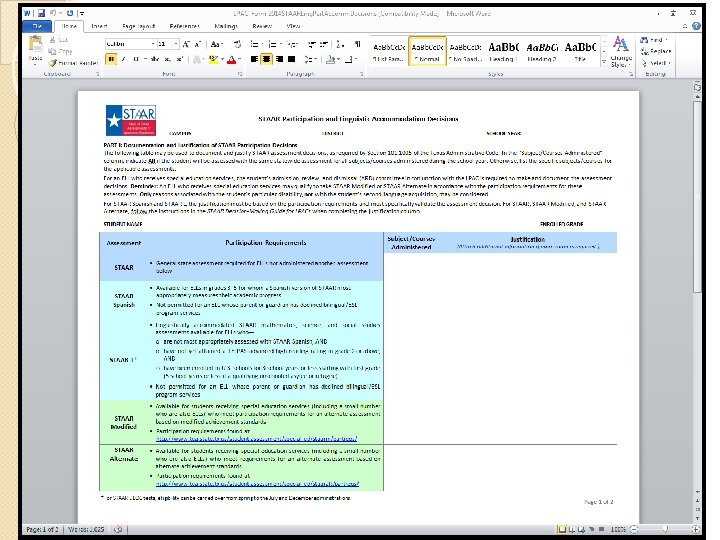Click the Draft view icon in status bar

(601, 529)
